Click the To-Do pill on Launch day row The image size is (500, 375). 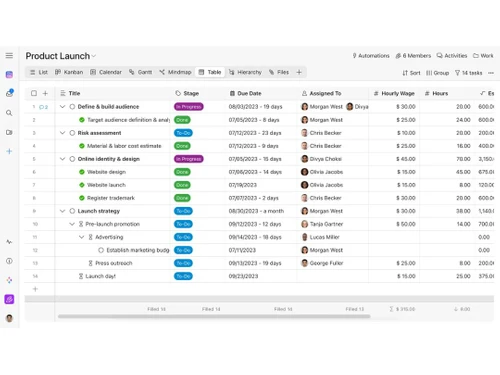[183, 276]
